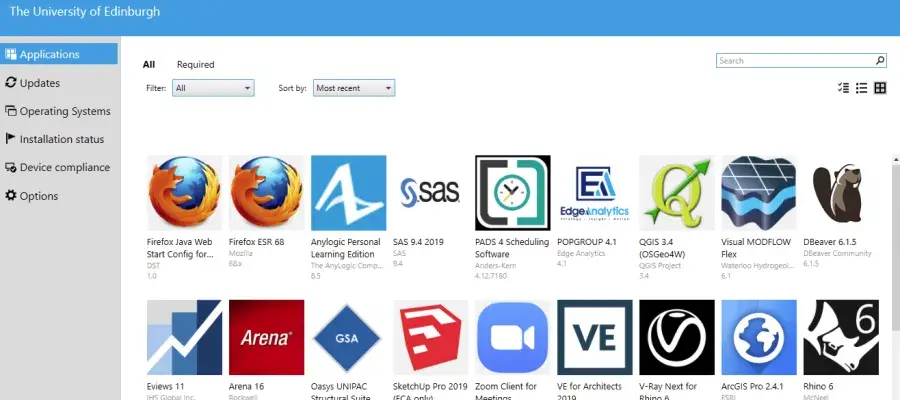Switch to the All tab
The width and height of the screenshot is (900, 400).
(x=149, y=64)
